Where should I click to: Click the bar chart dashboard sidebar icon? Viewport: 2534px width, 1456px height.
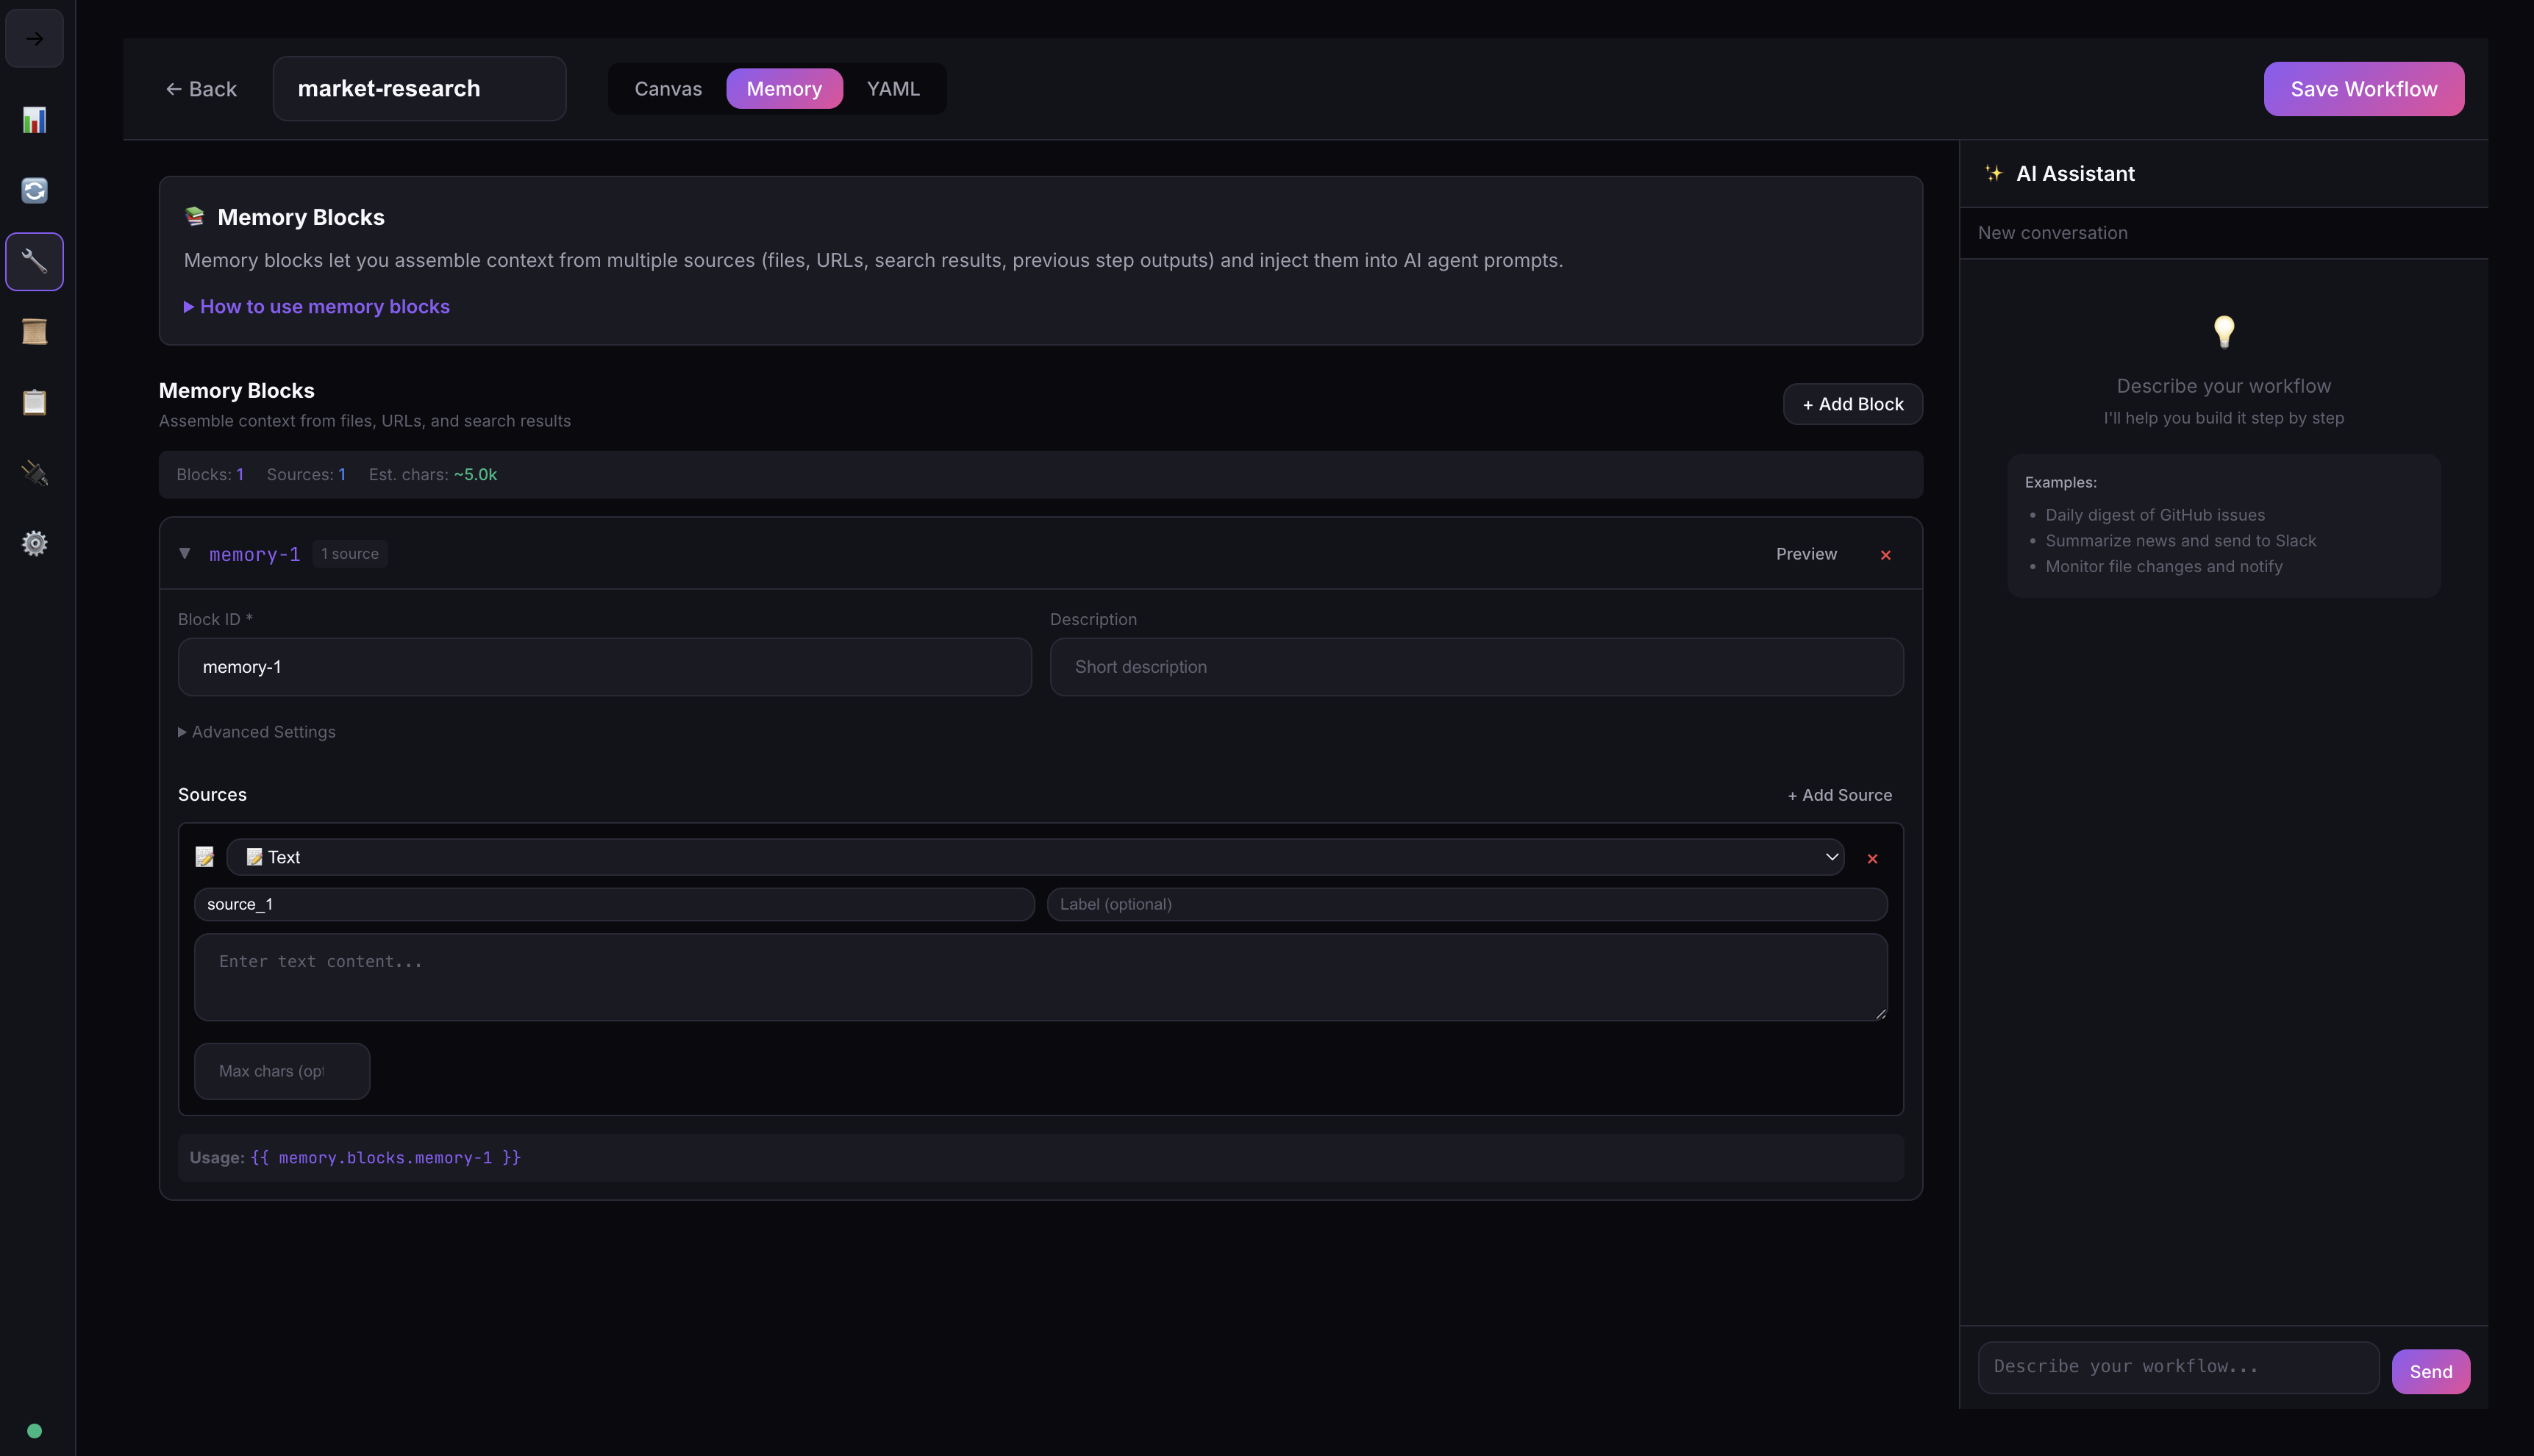34,120
